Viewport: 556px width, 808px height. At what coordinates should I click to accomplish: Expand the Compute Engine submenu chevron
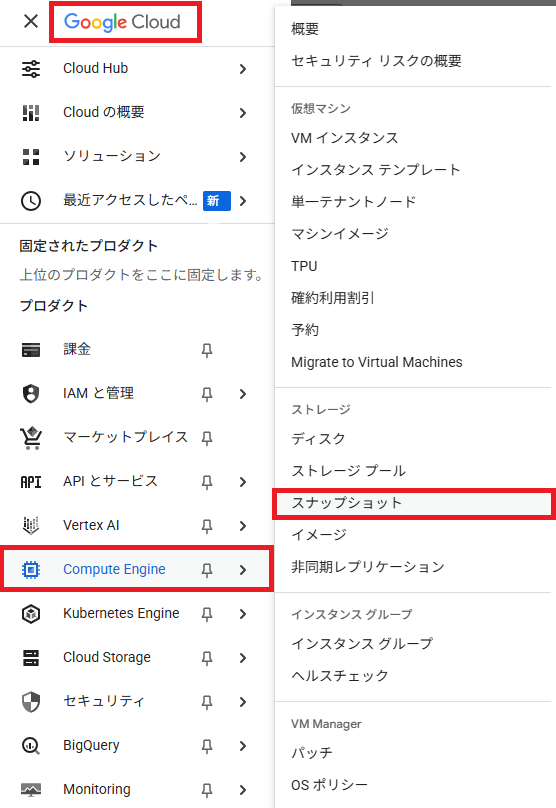[x=243, y=570]
